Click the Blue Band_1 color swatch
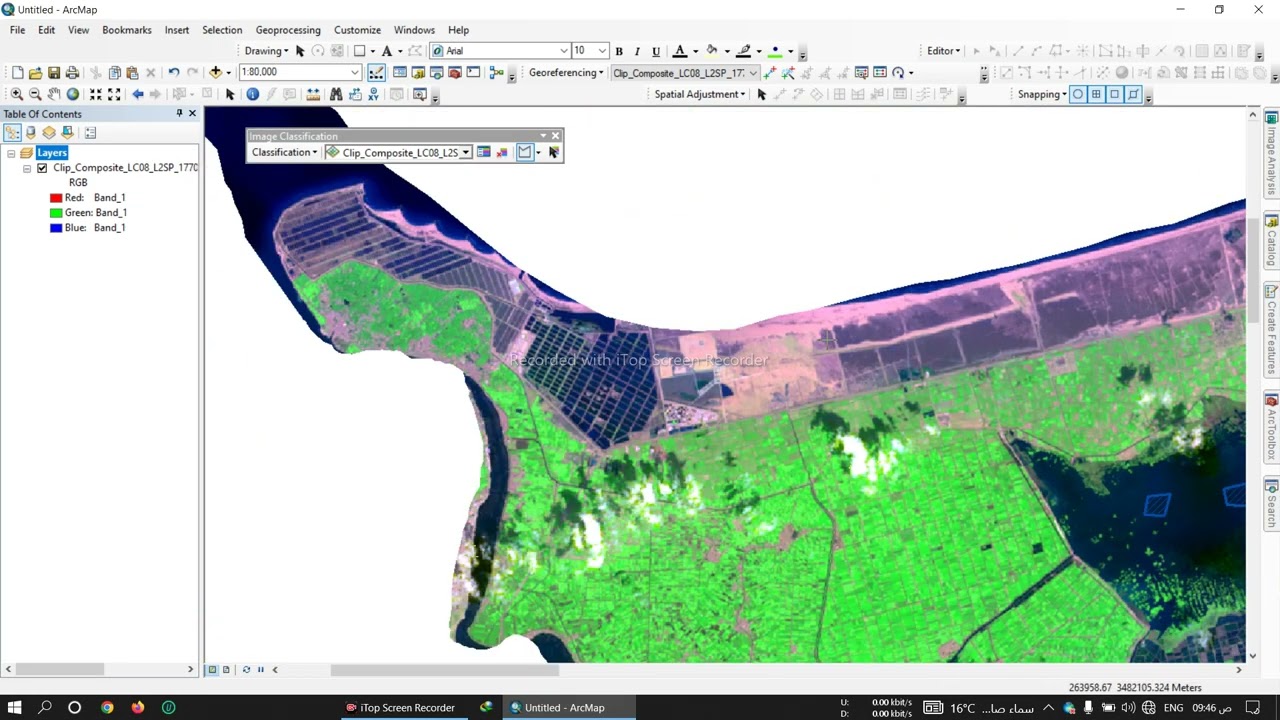The image size is (1280, 720). (x=56, y=228)
